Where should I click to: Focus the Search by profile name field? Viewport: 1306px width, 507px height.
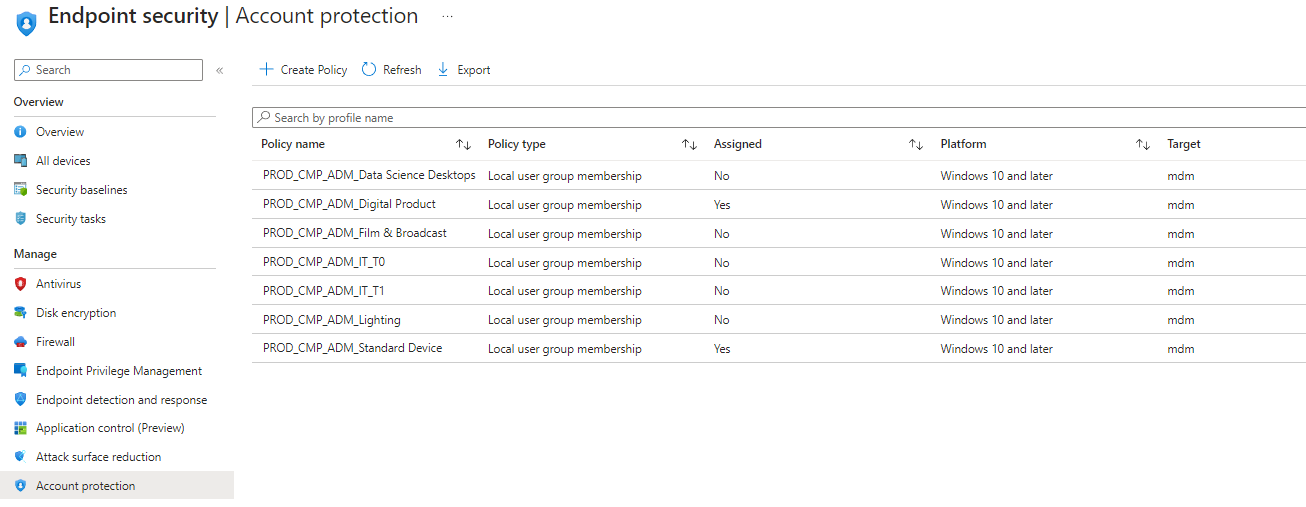(779, 118)
